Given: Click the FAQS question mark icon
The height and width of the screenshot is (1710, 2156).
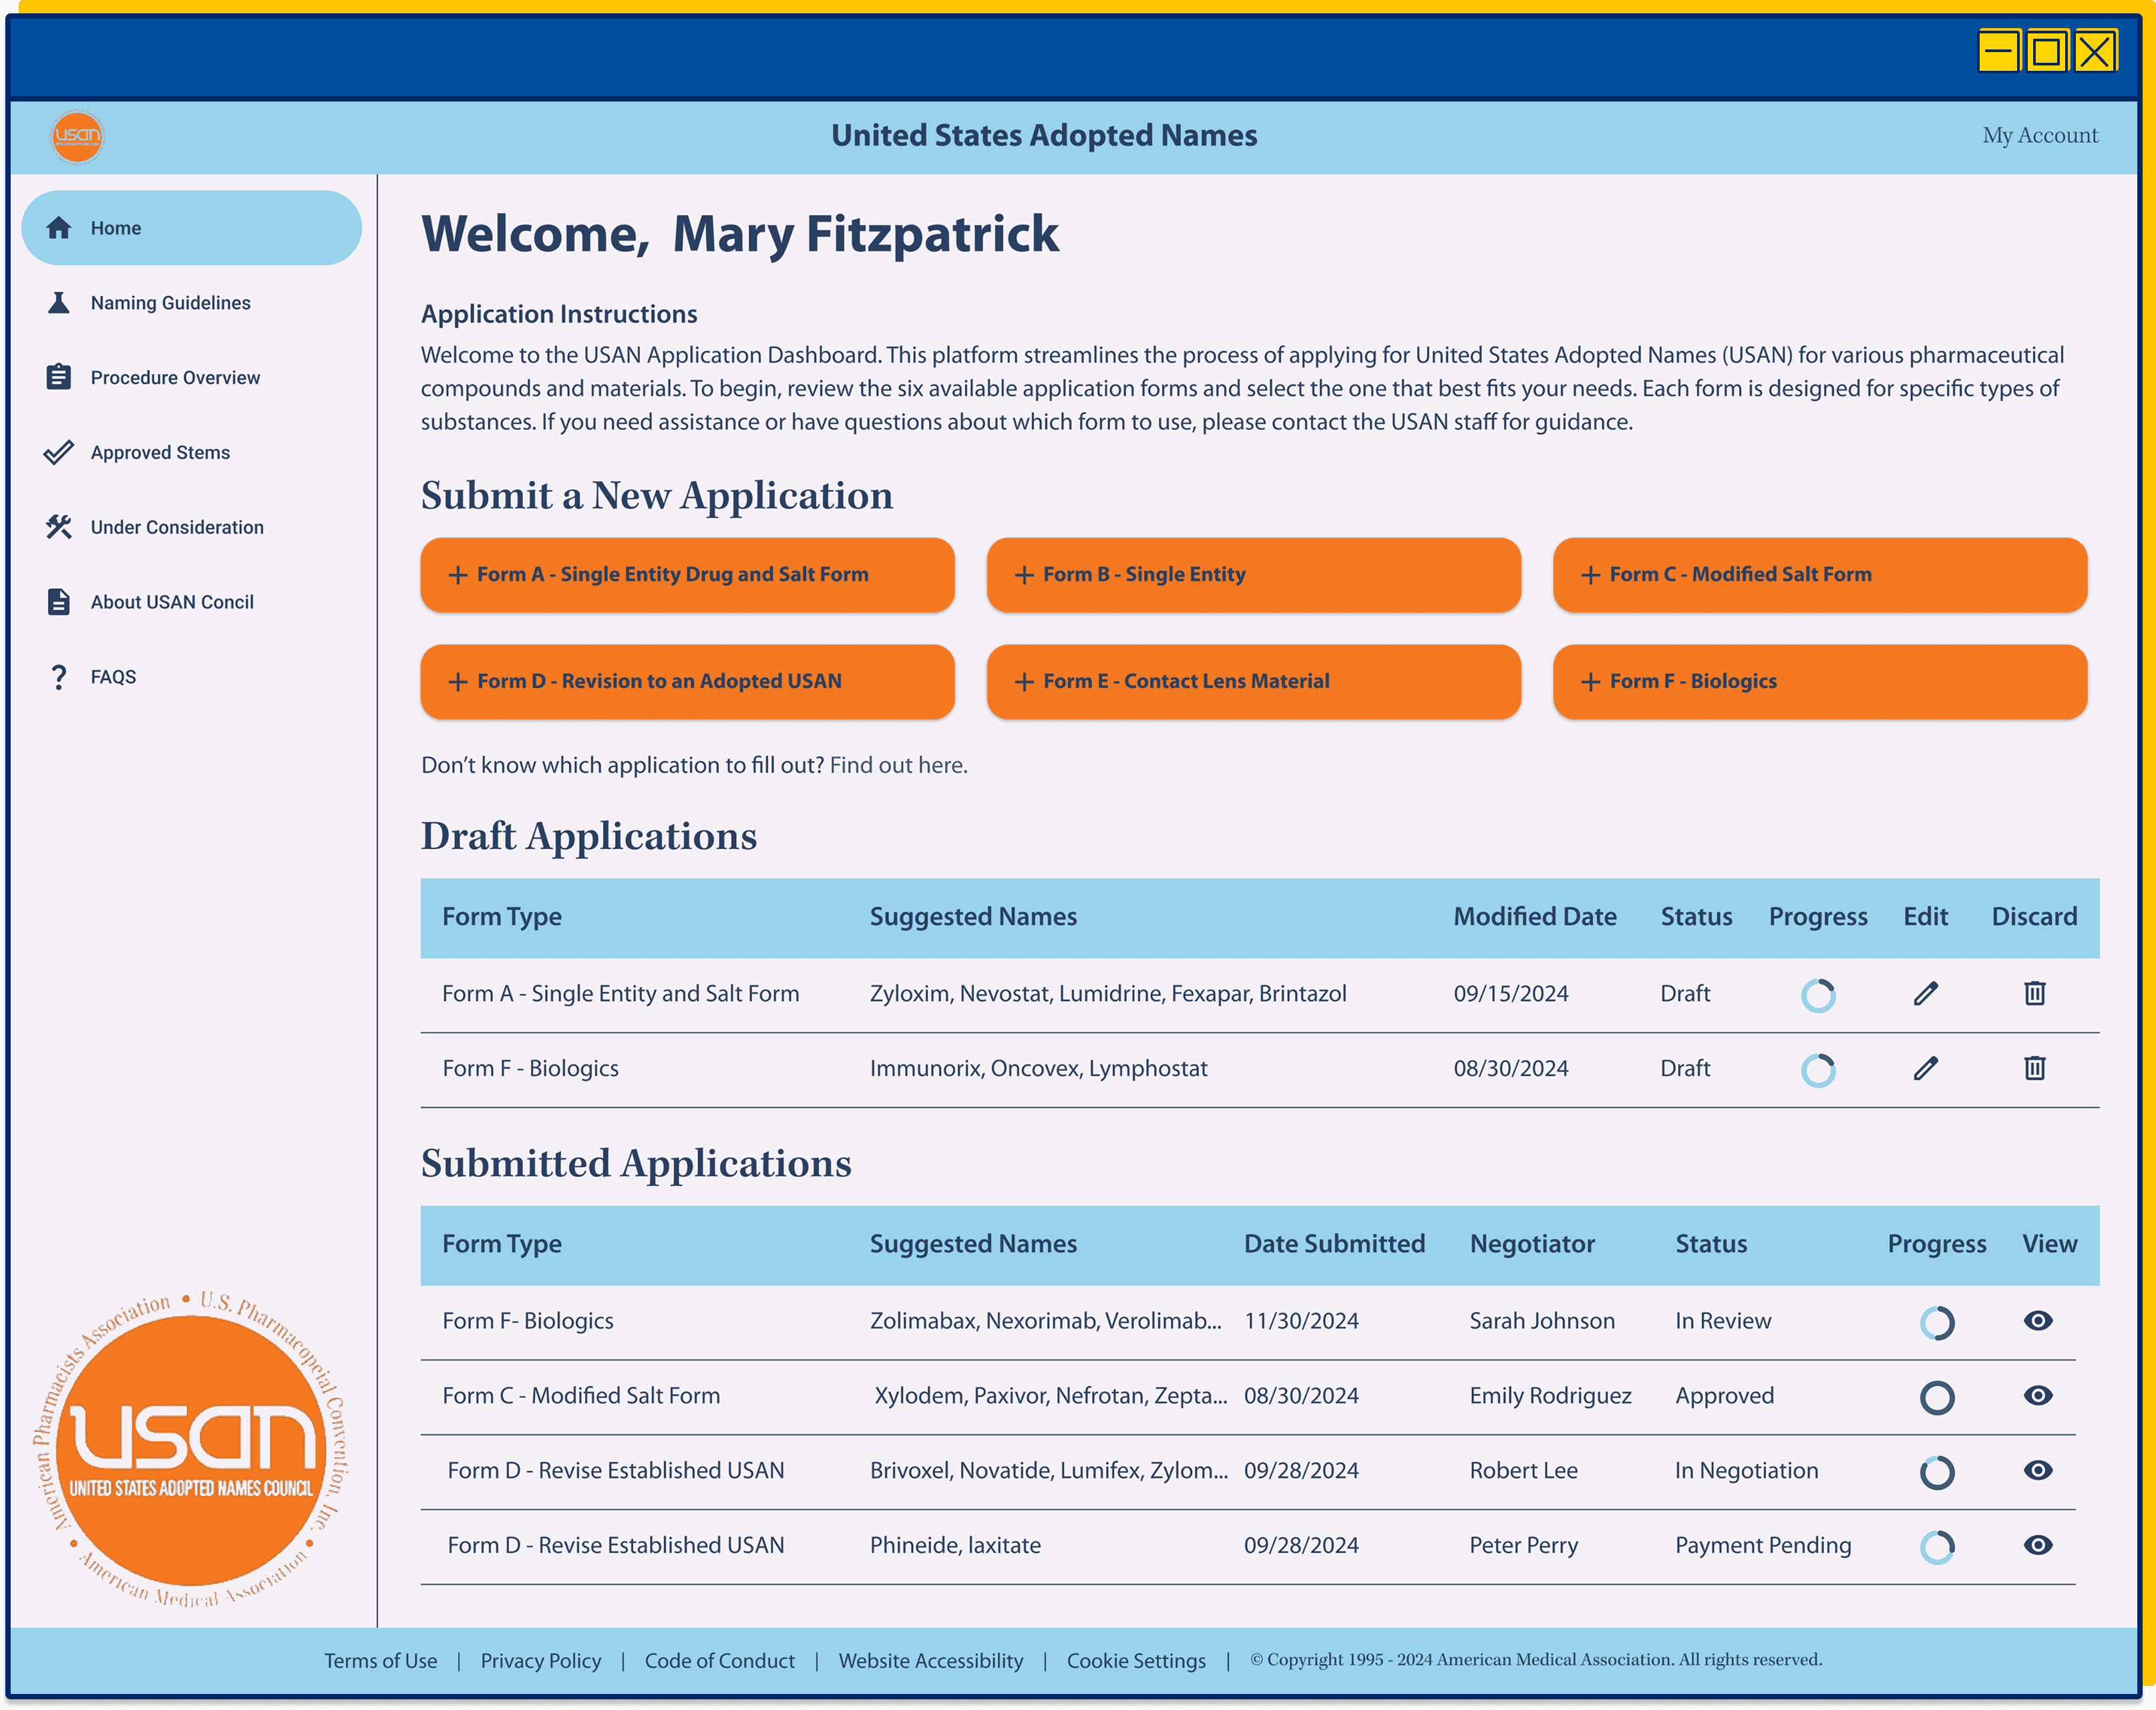Looking at the screenshot, I should [59, 677].
